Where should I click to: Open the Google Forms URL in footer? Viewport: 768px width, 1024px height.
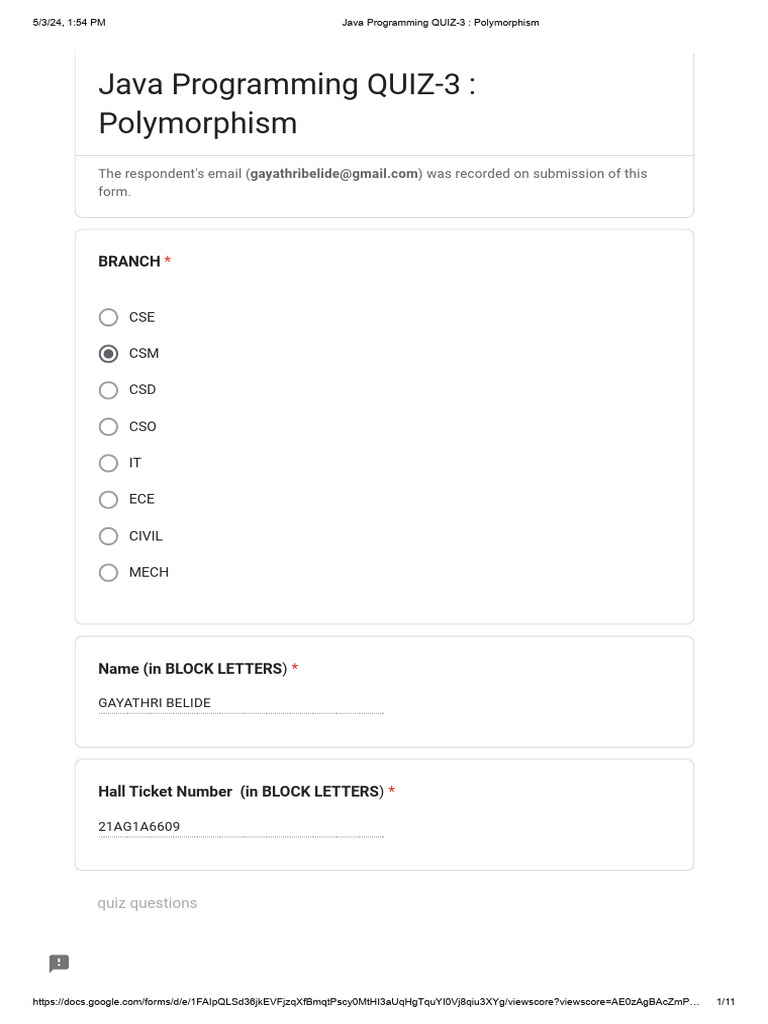[366, 1002]
